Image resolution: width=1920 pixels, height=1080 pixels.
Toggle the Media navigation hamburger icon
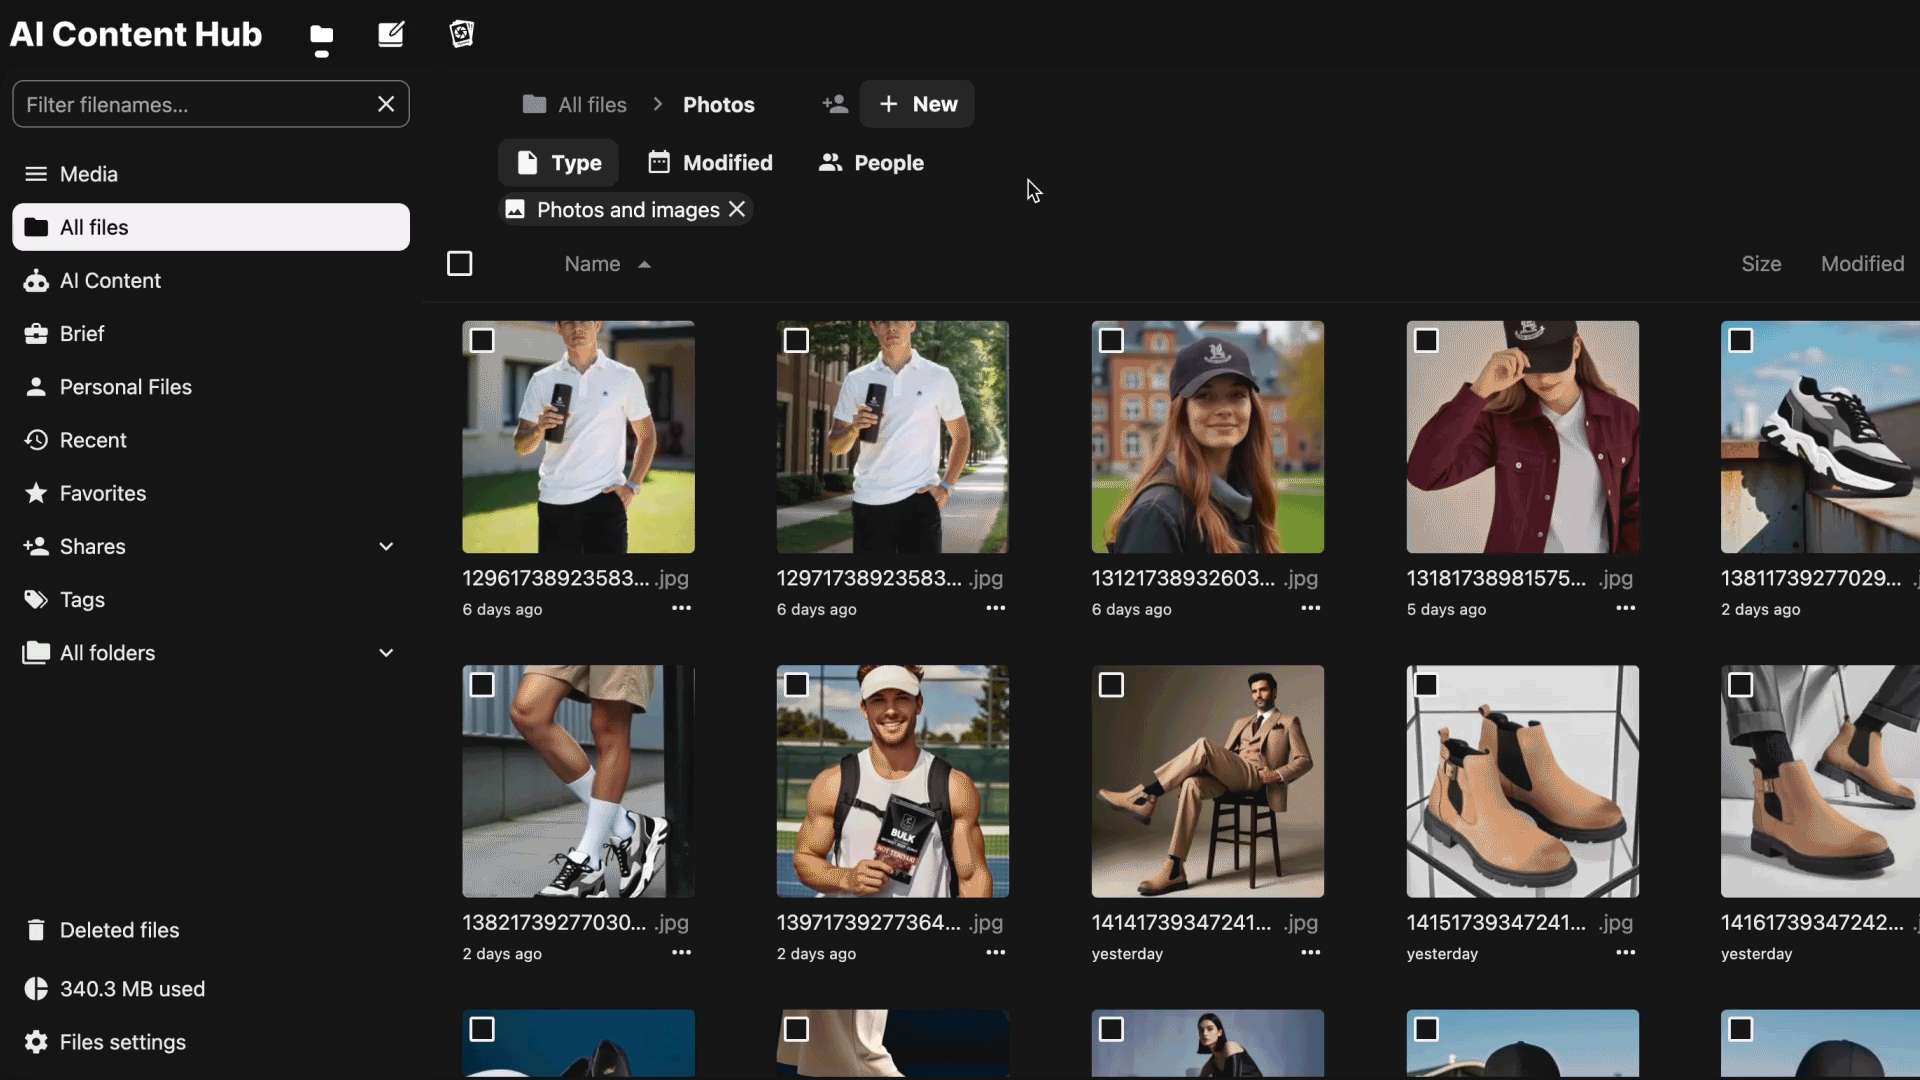point(36,174)
